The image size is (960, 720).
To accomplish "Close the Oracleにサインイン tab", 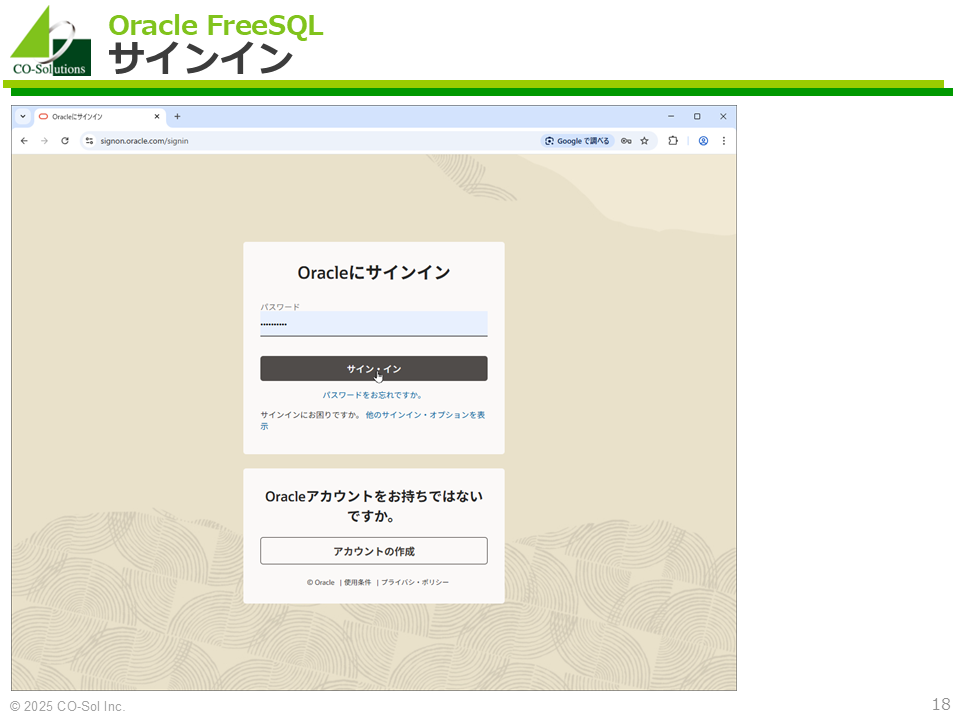I will pos(157,116).
